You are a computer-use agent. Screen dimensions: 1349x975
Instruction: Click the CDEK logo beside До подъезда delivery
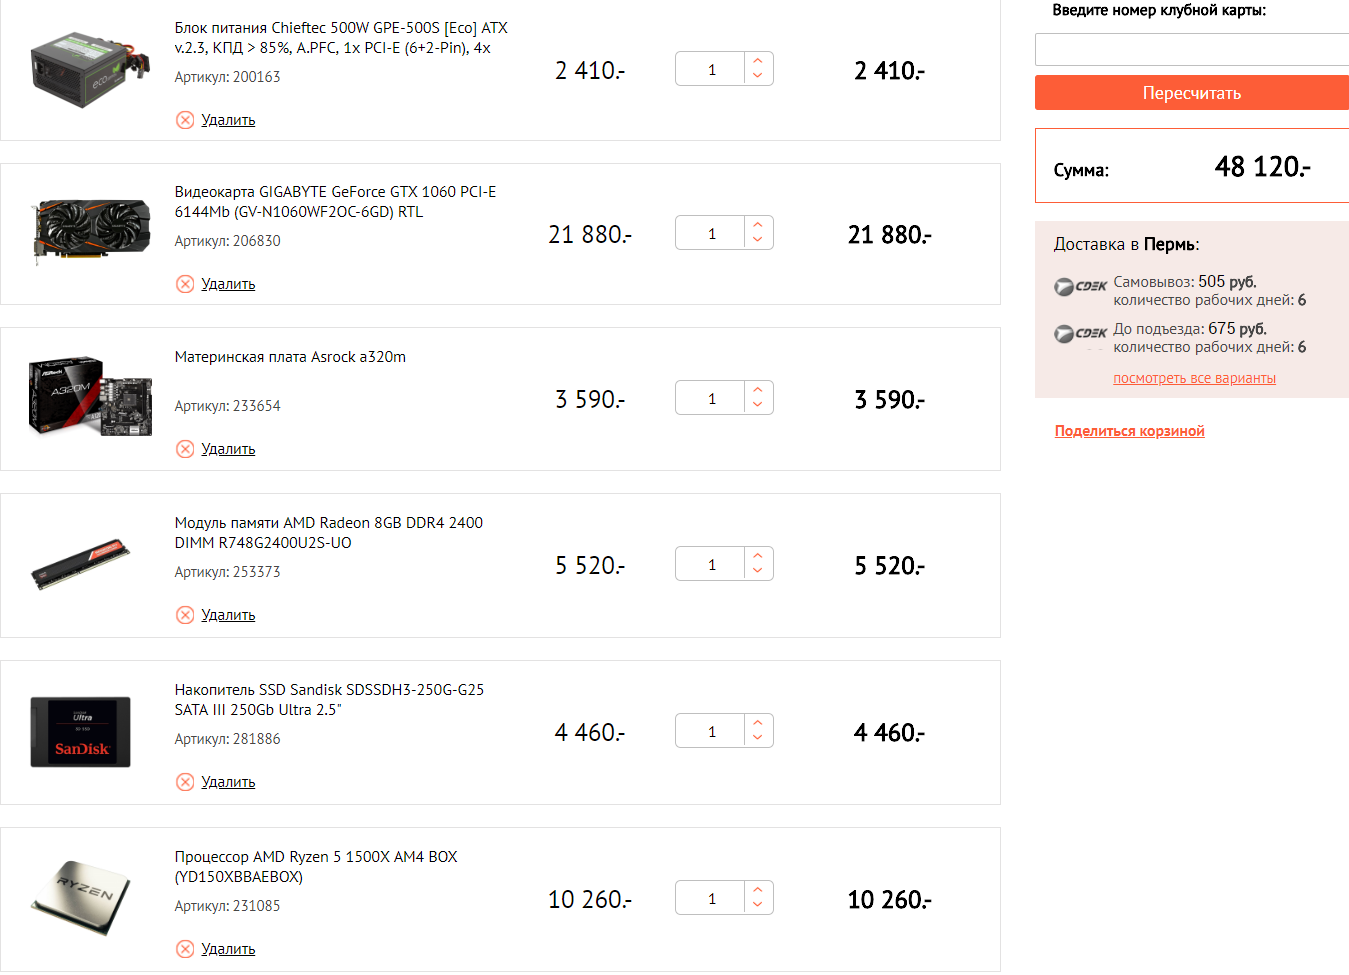pos(1080,334)
